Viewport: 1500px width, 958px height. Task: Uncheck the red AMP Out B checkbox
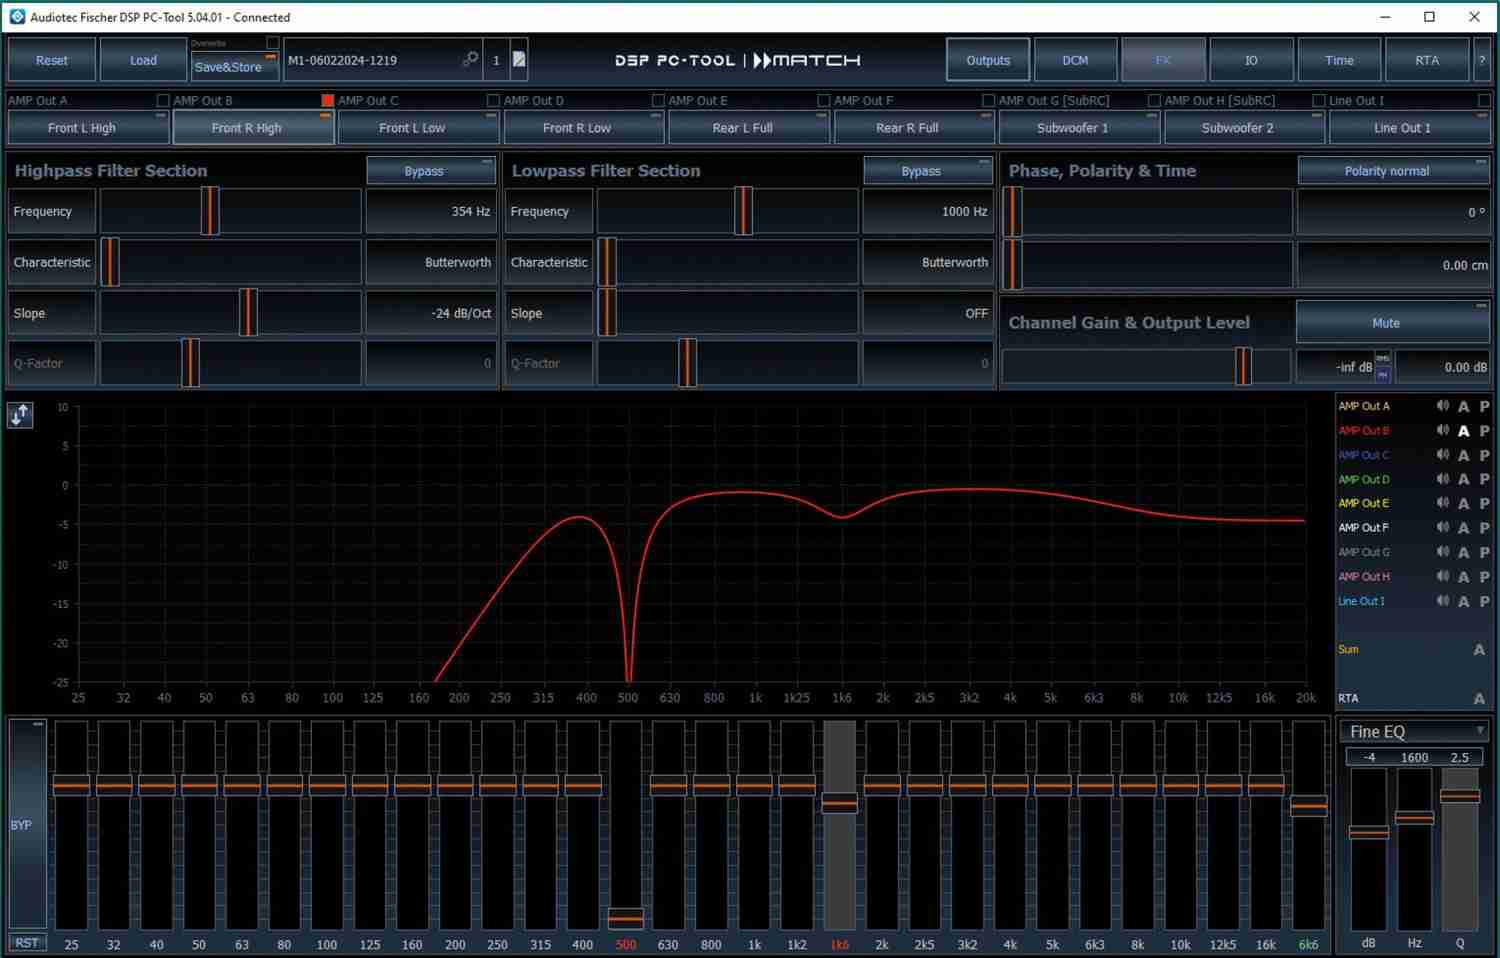click(327, 100)
